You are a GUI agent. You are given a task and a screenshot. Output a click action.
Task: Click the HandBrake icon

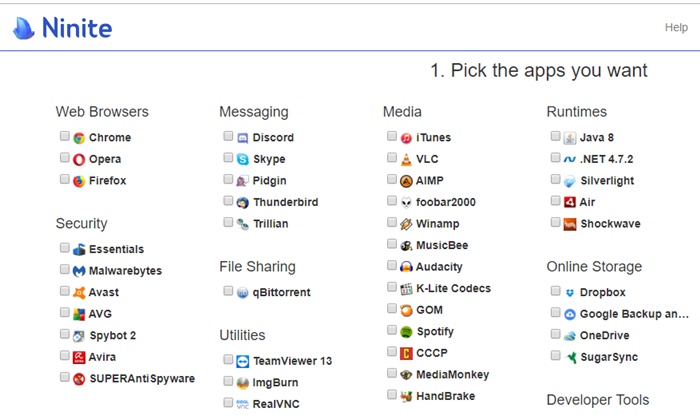pyautogui.click(x=406, y=396)
